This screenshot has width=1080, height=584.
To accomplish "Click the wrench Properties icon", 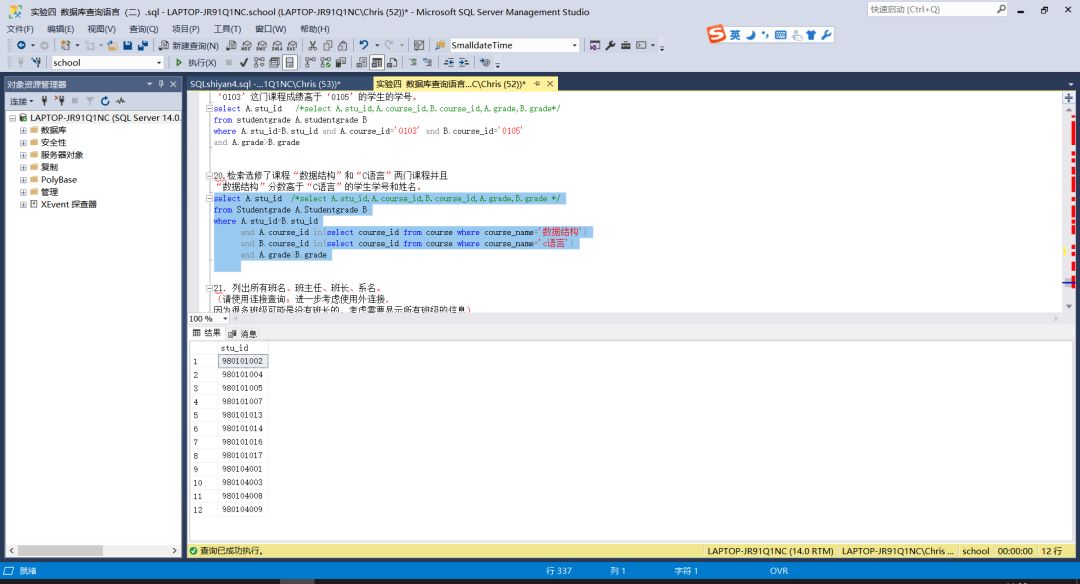I will [610, 45].
